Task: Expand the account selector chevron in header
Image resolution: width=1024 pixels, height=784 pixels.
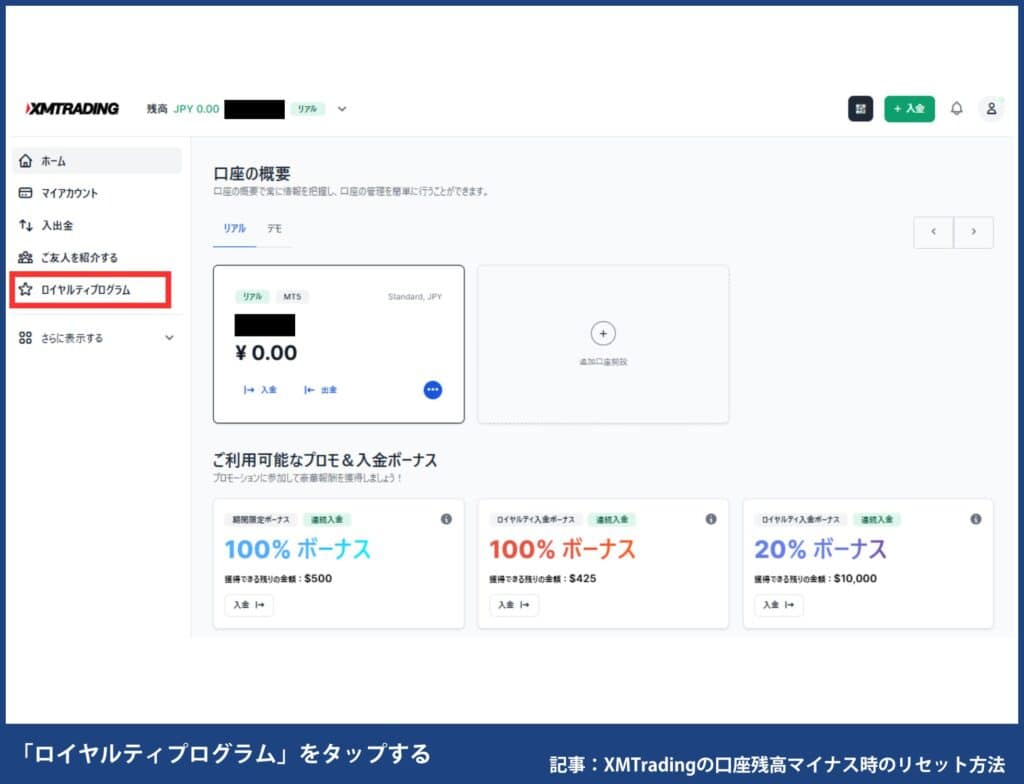Action: 342,109
